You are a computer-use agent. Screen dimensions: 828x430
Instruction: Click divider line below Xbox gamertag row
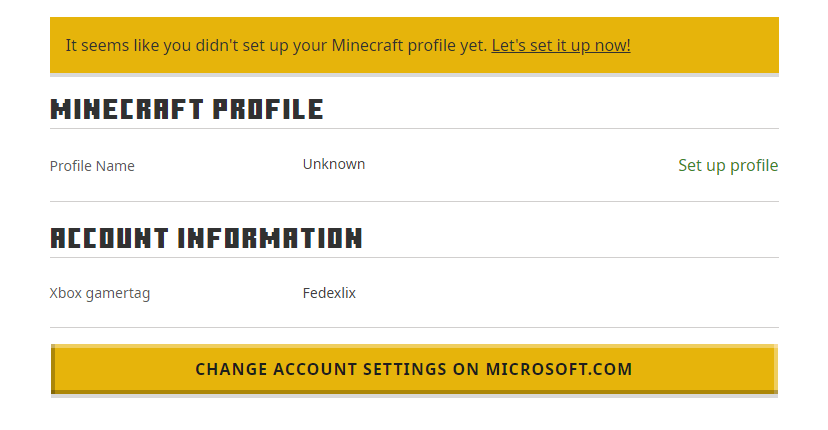(414, 328)
